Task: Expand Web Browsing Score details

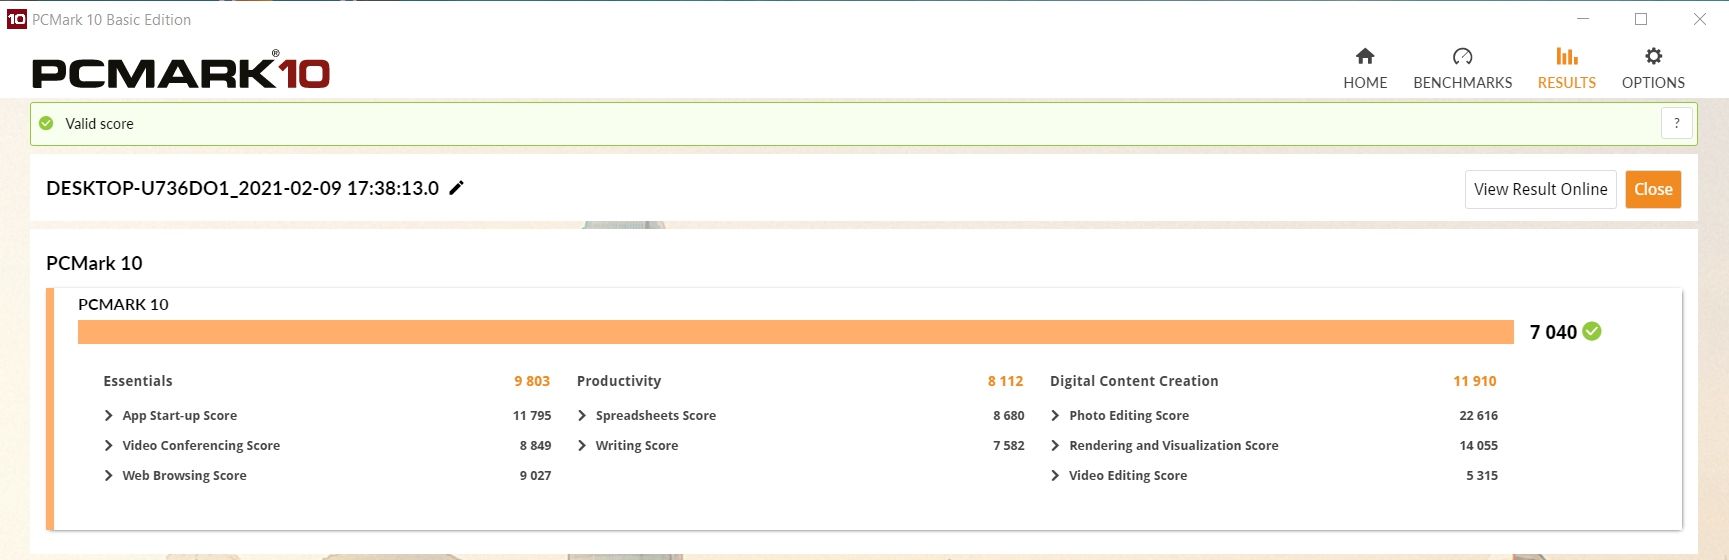Action: [108, 475]
